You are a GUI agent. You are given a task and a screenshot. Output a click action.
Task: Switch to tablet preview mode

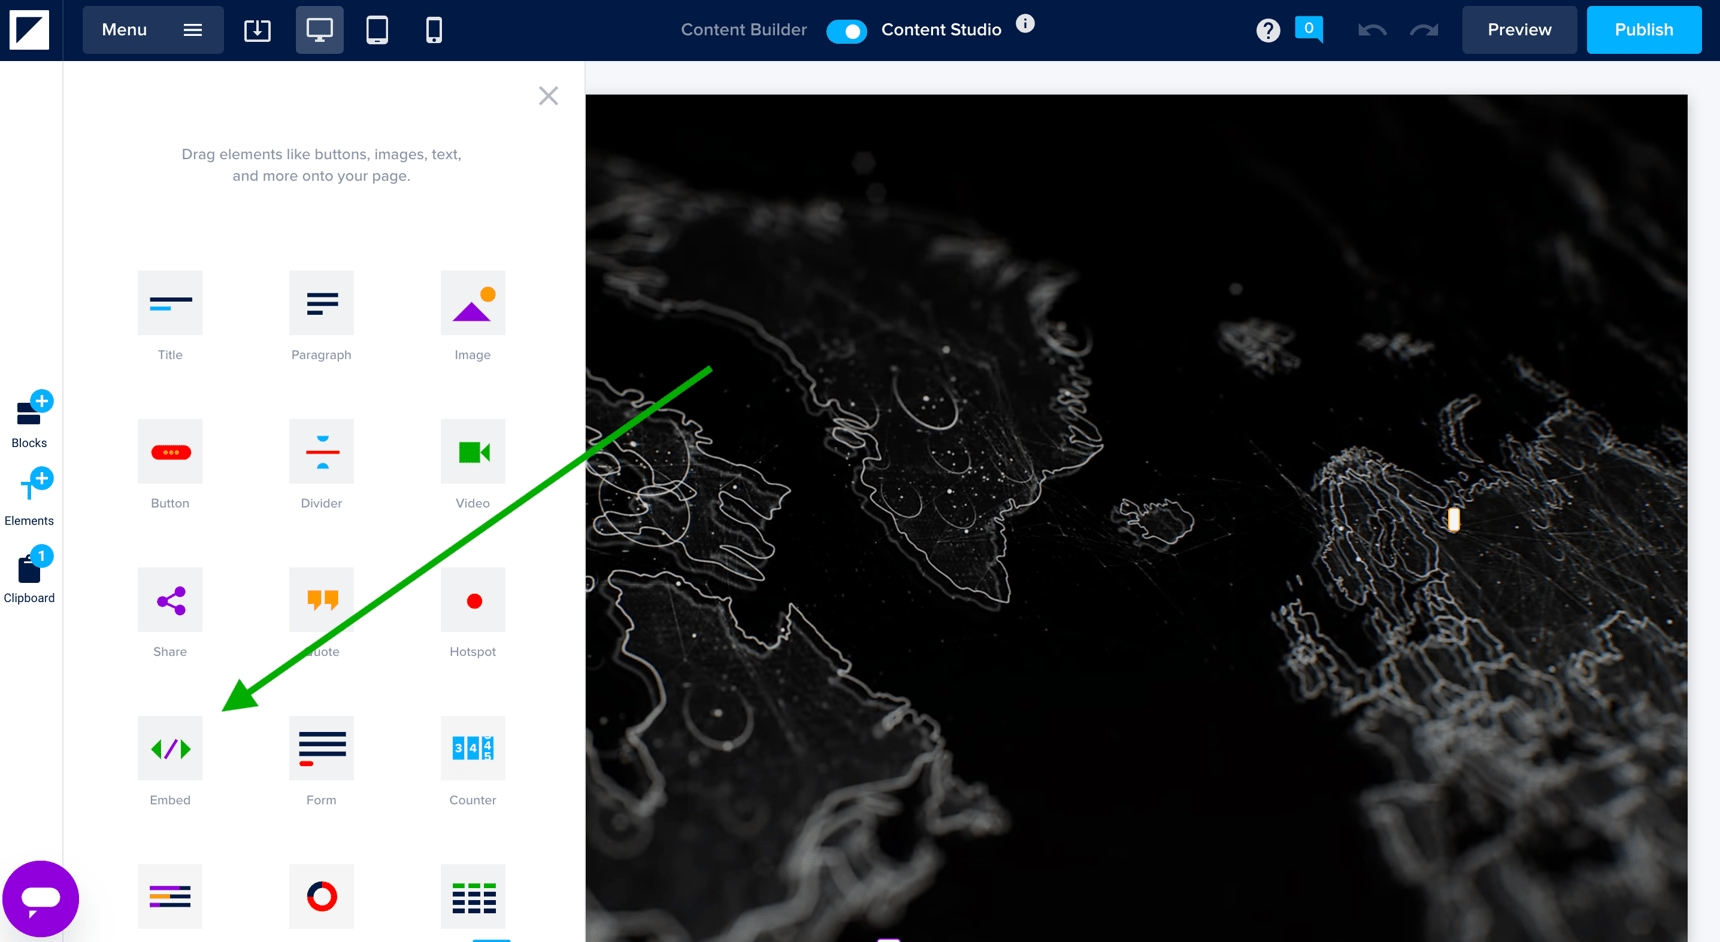pyautogui.click(x=376, y=30)
